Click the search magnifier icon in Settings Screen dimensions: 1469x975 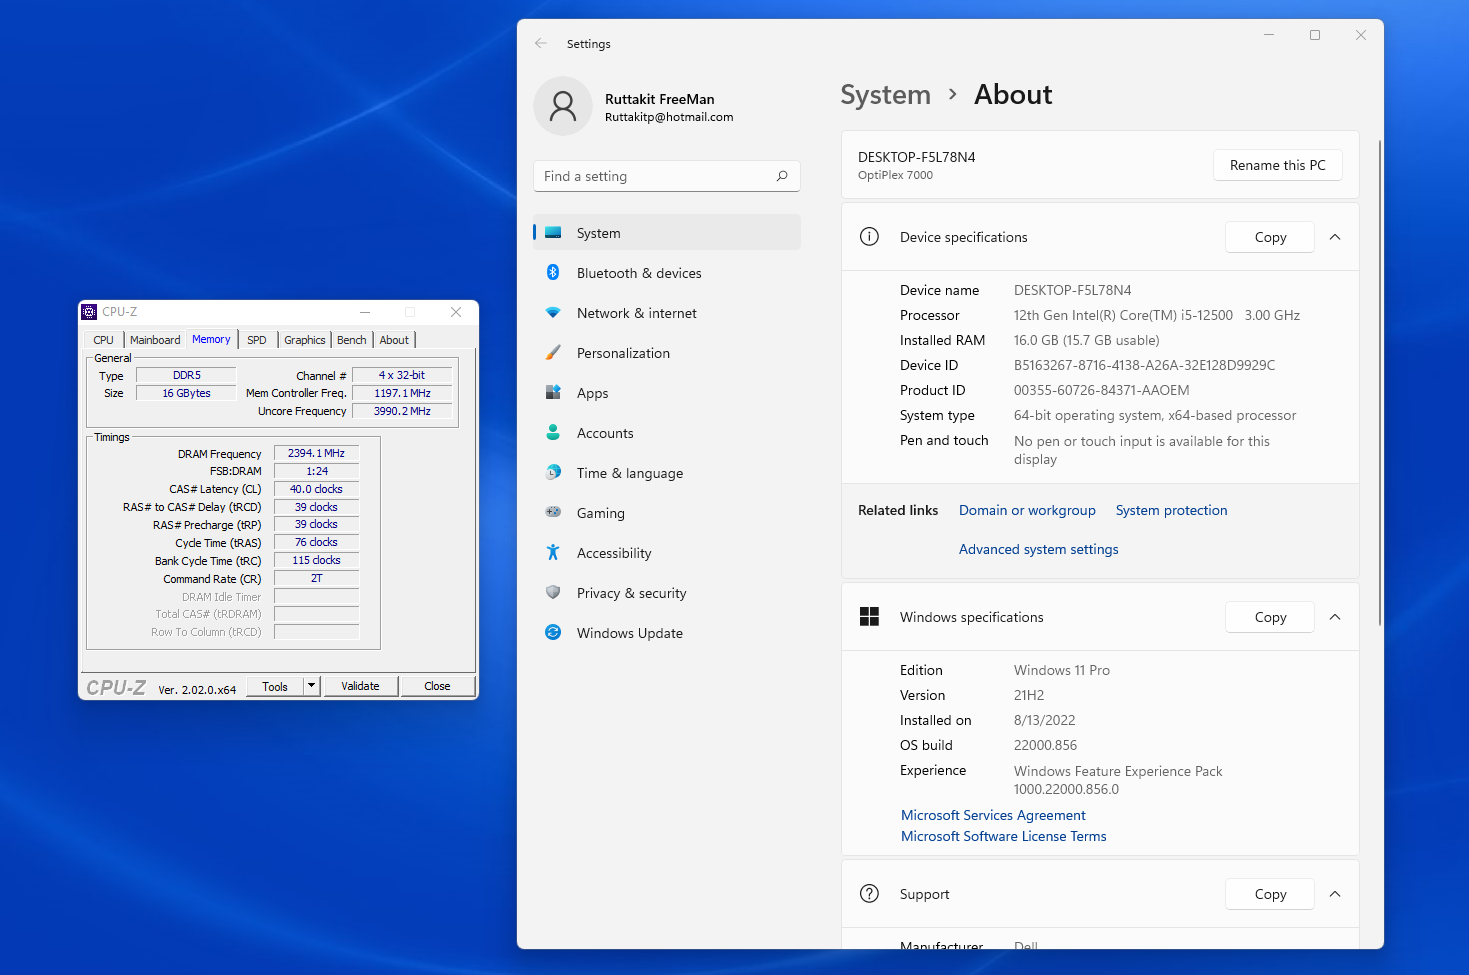782,176
